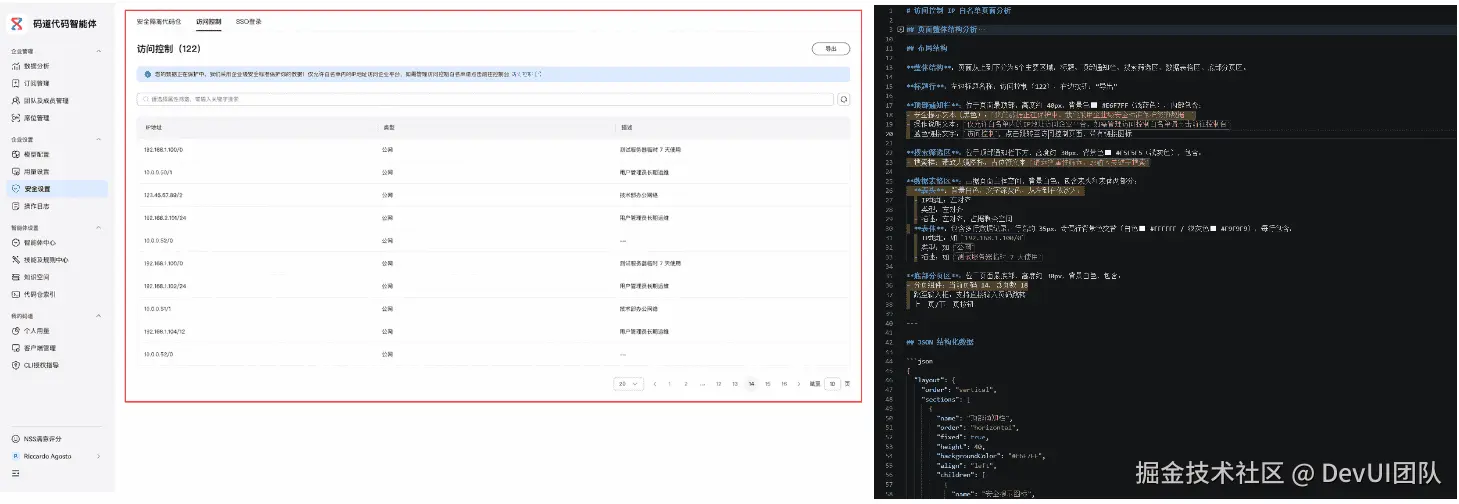Switch to the 访问控制 tab
1459x504 pixels.
click(x=208, y=20)
